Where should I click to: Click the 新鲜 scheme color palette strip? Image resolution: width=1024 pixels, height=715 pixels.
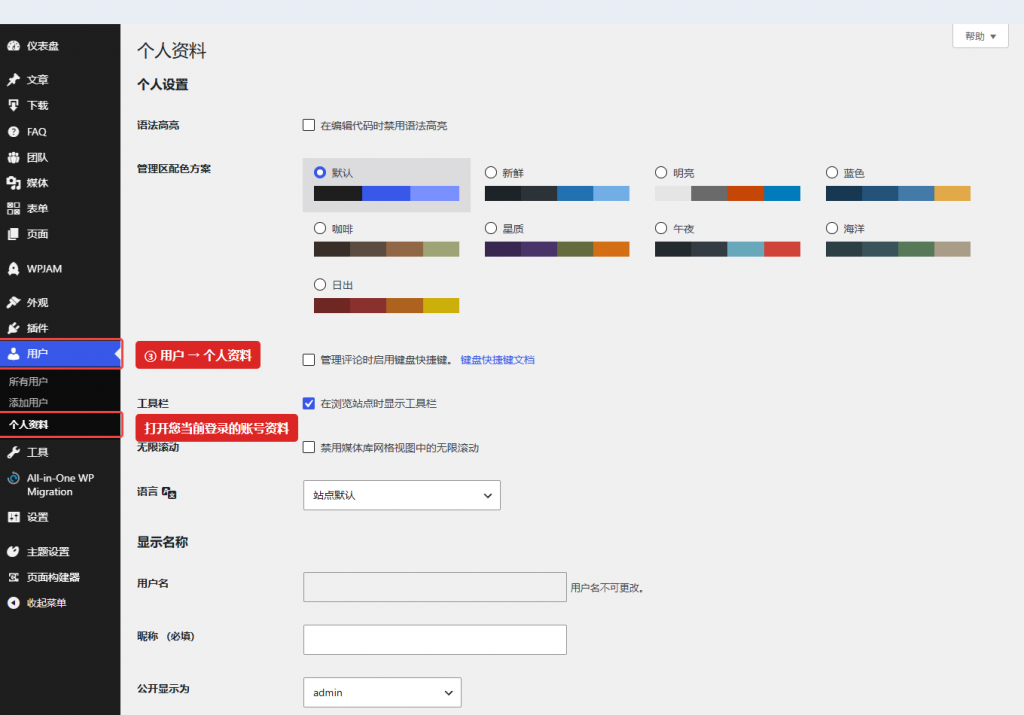click(x=557, y=193)
